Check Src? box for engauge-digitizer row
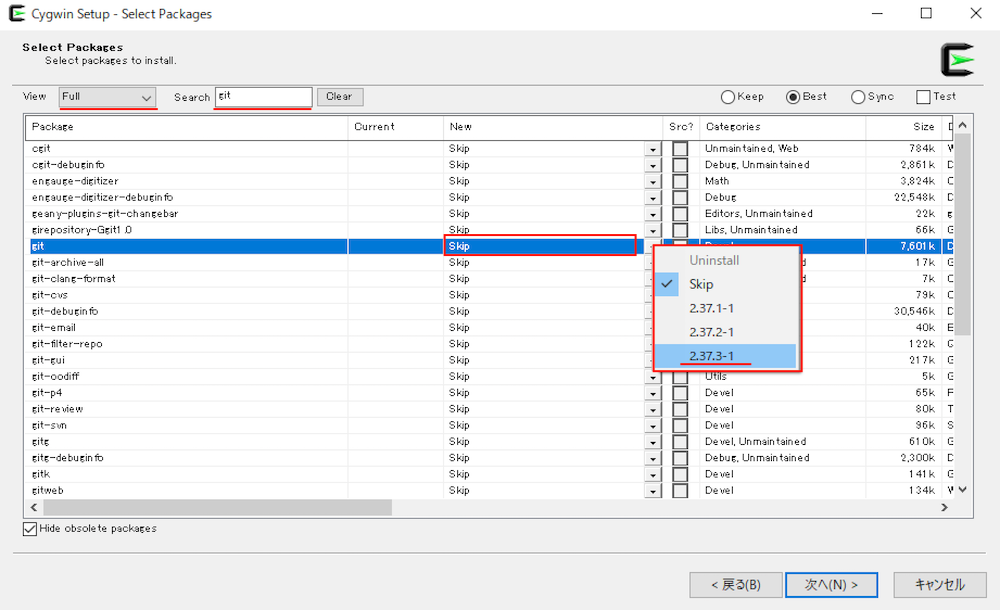Image resolution: width=1000 pixels, height=610 pixels. tap(680, 181)
